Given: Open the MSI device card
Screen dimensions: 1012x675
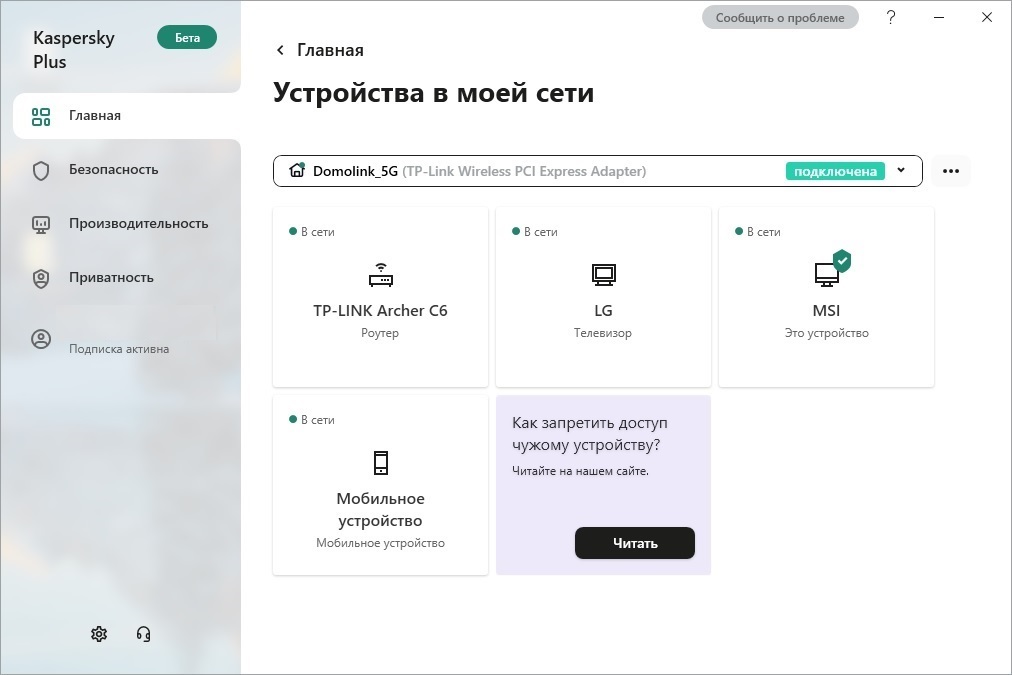Looking at the screenshot, I should click(x=826, y=297).
